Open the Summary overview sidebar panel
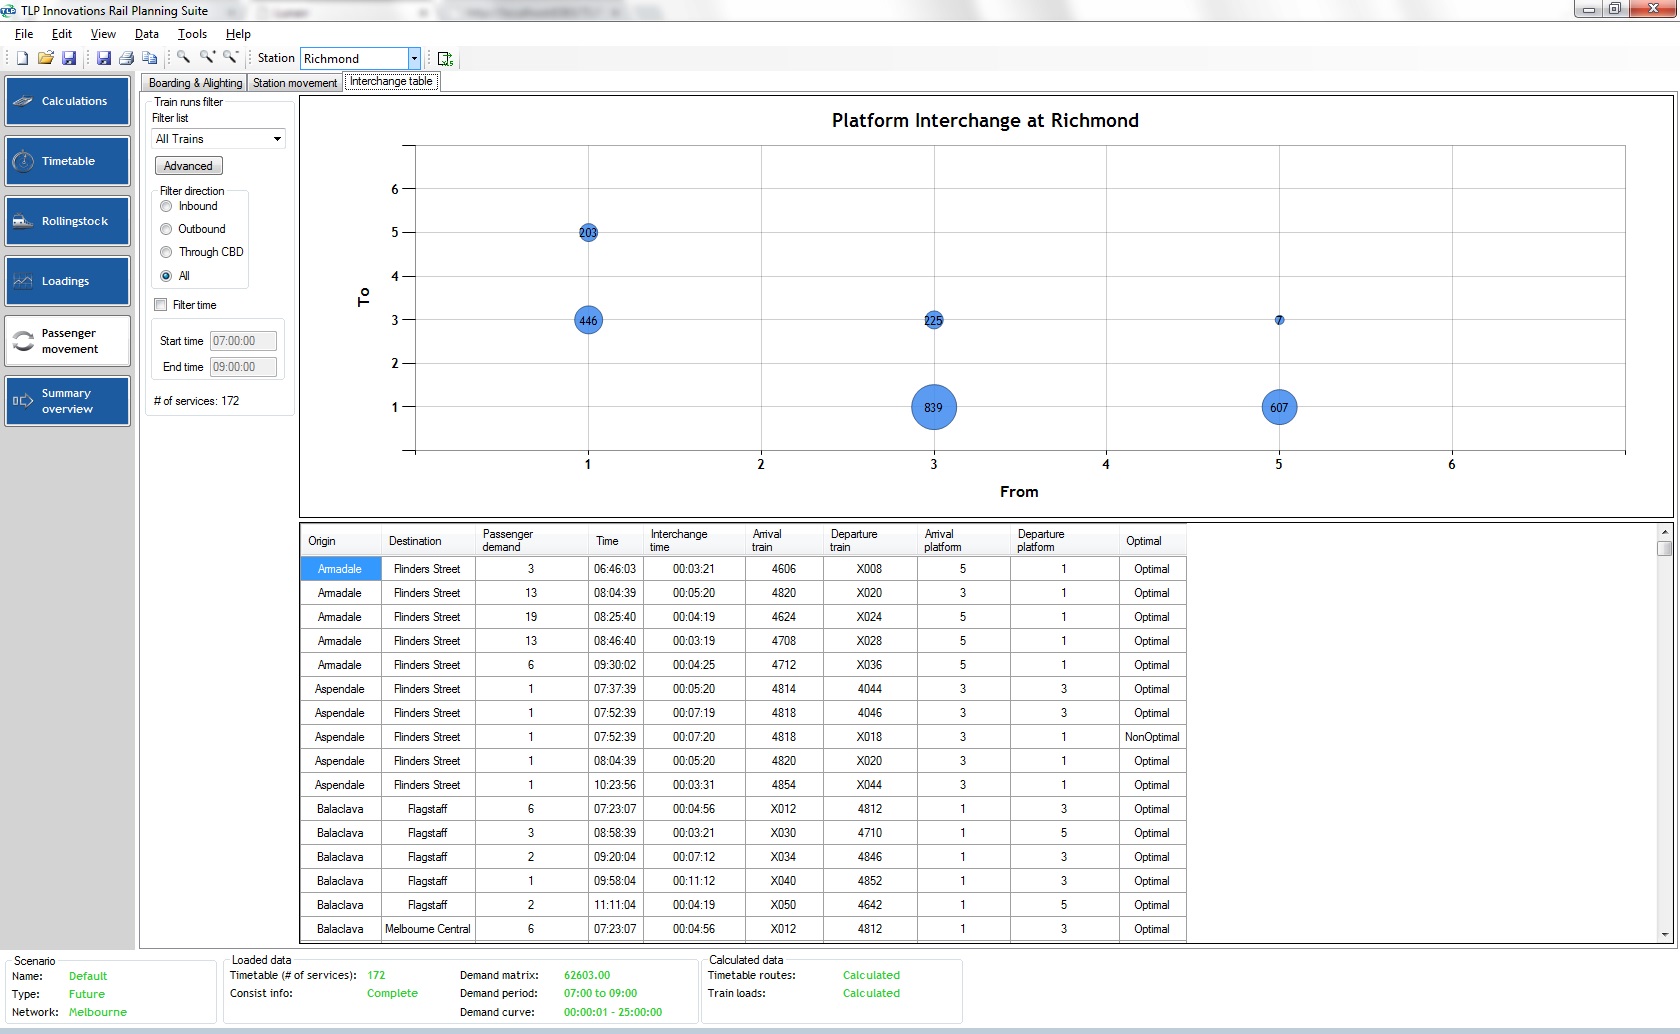Viewport: 1680px width, 1034px height. 68,401
